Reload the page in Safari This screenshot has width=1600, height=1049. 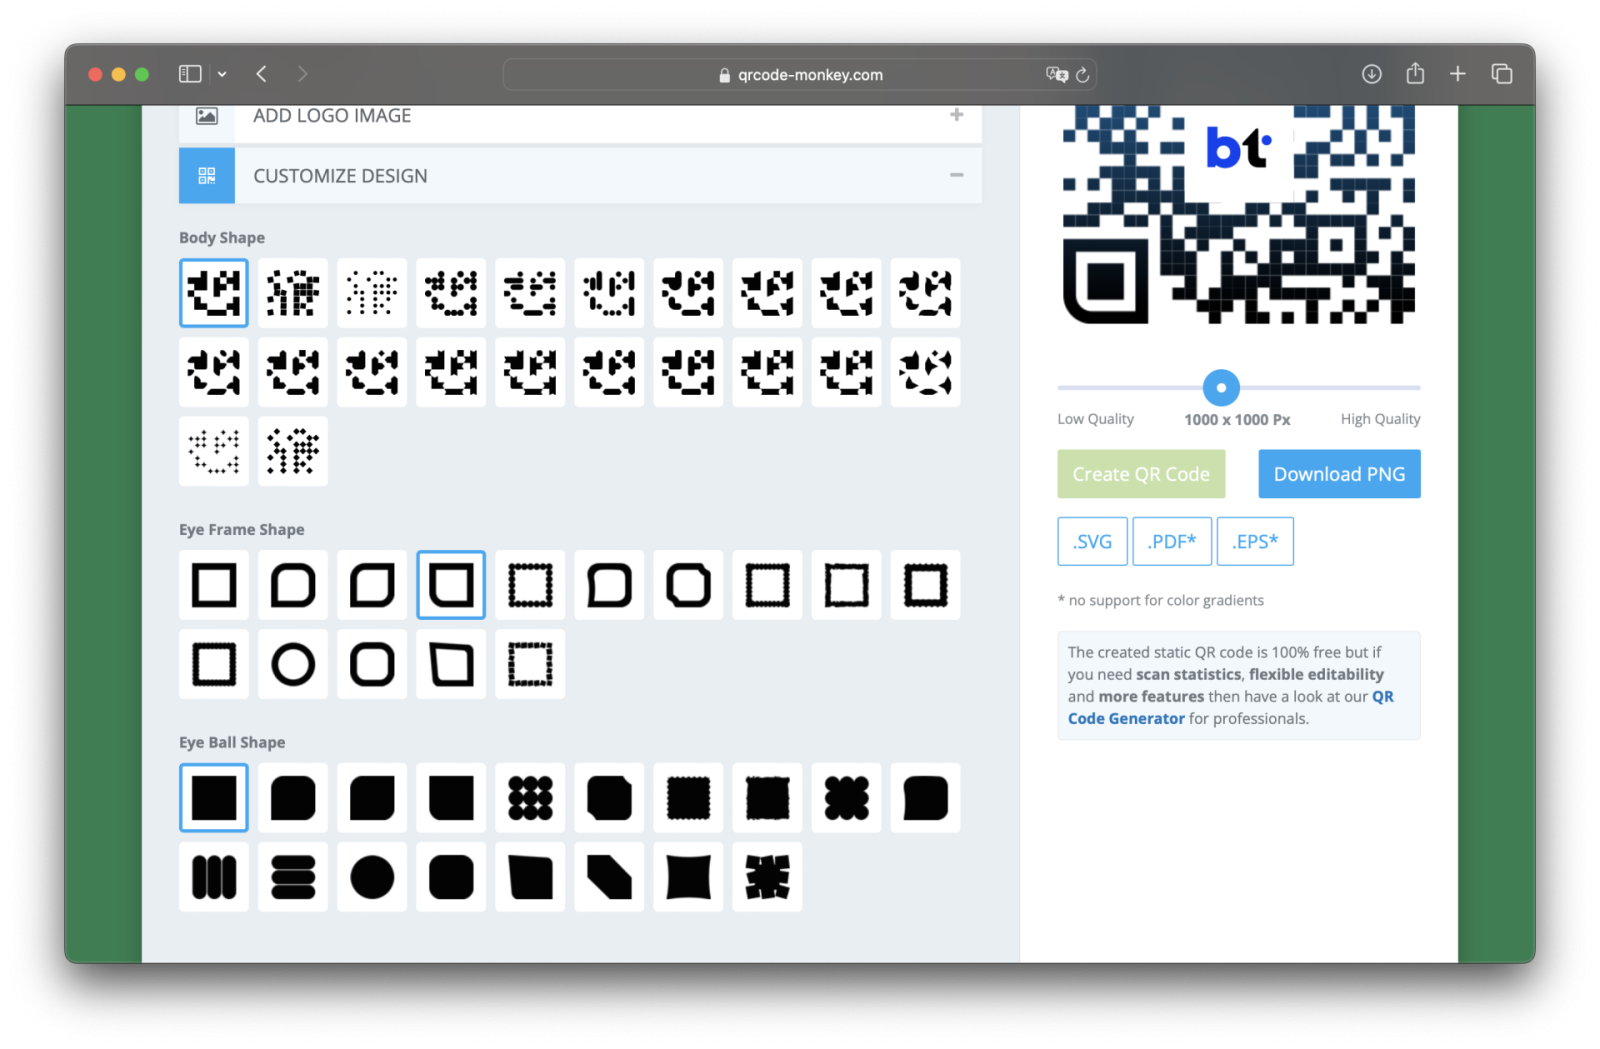1082,74
